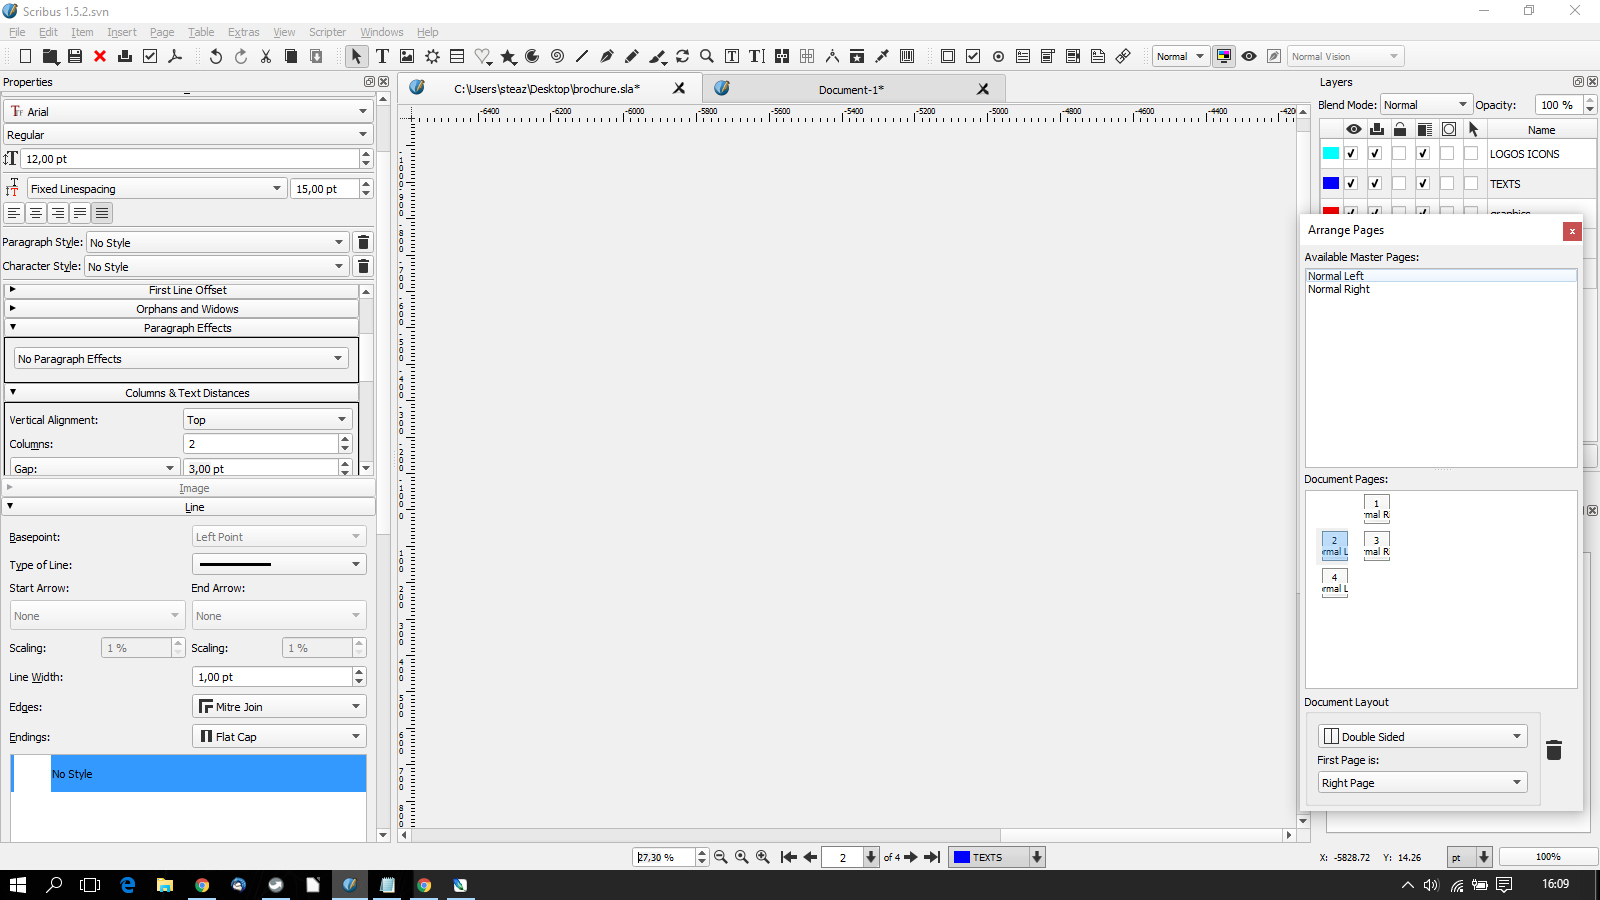
Task: Toggle print checkbox for LOGOS ICONS layer
Action: 1375,154
